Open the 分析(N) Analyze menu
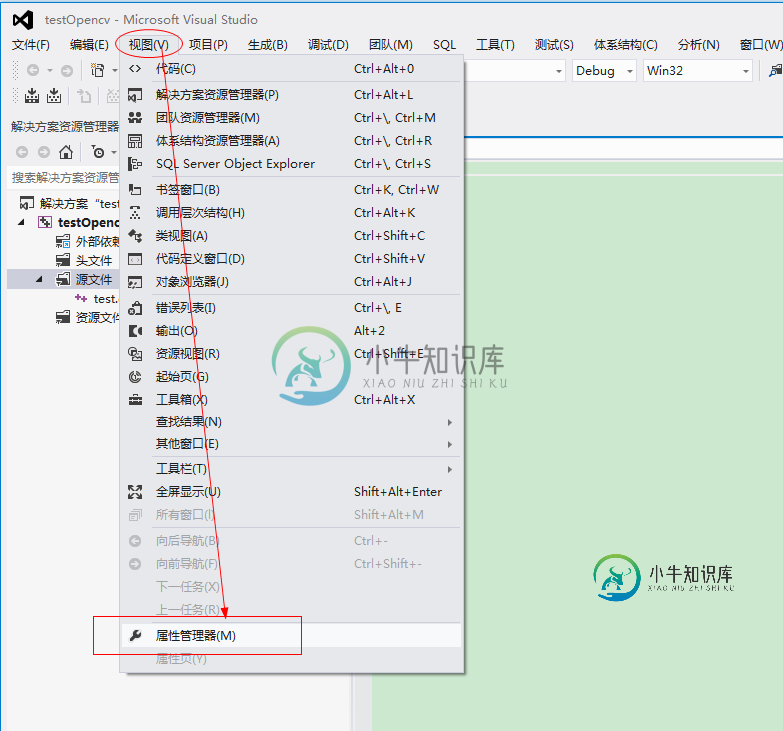The width and height of the screenshot is (783, 731). click(x=699, y=45)
